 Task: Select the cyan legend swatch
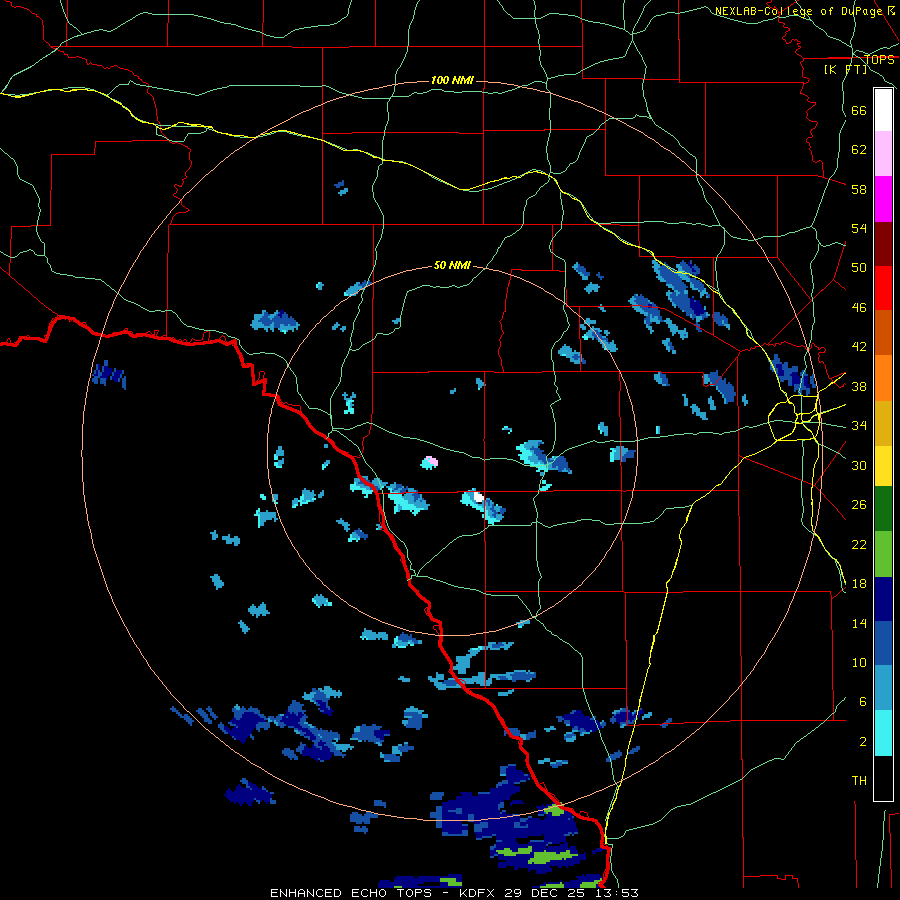pos(883,734)
